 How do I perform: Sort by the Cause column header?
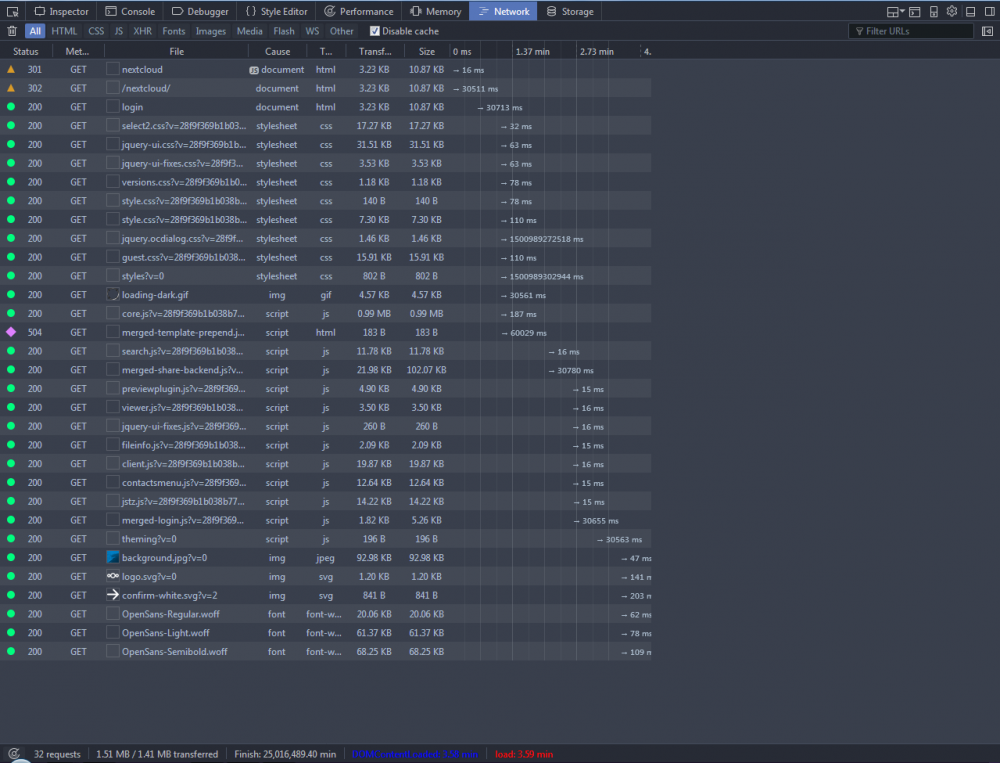[x=277, y=51]
